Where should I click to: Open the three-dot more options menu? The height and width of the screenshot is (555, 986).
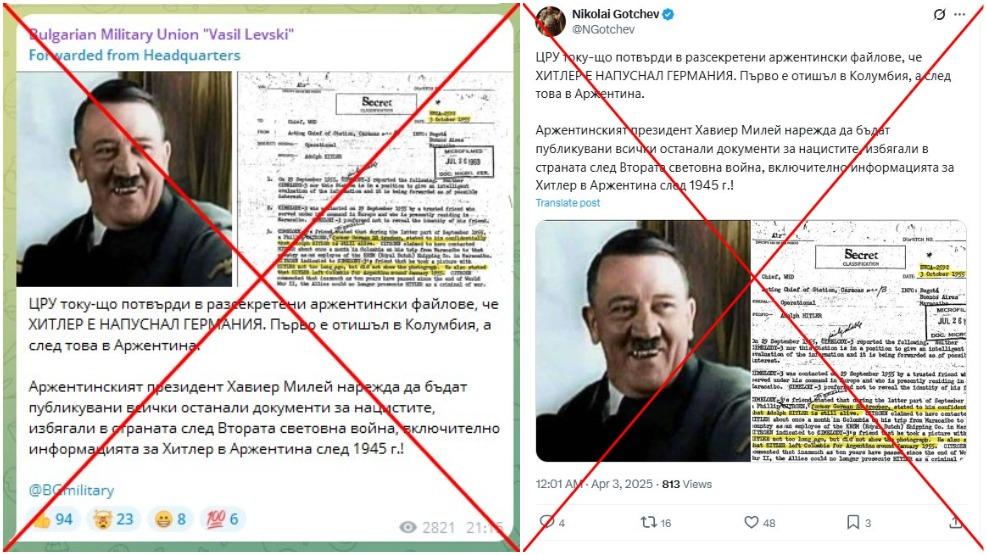point(960,14)
